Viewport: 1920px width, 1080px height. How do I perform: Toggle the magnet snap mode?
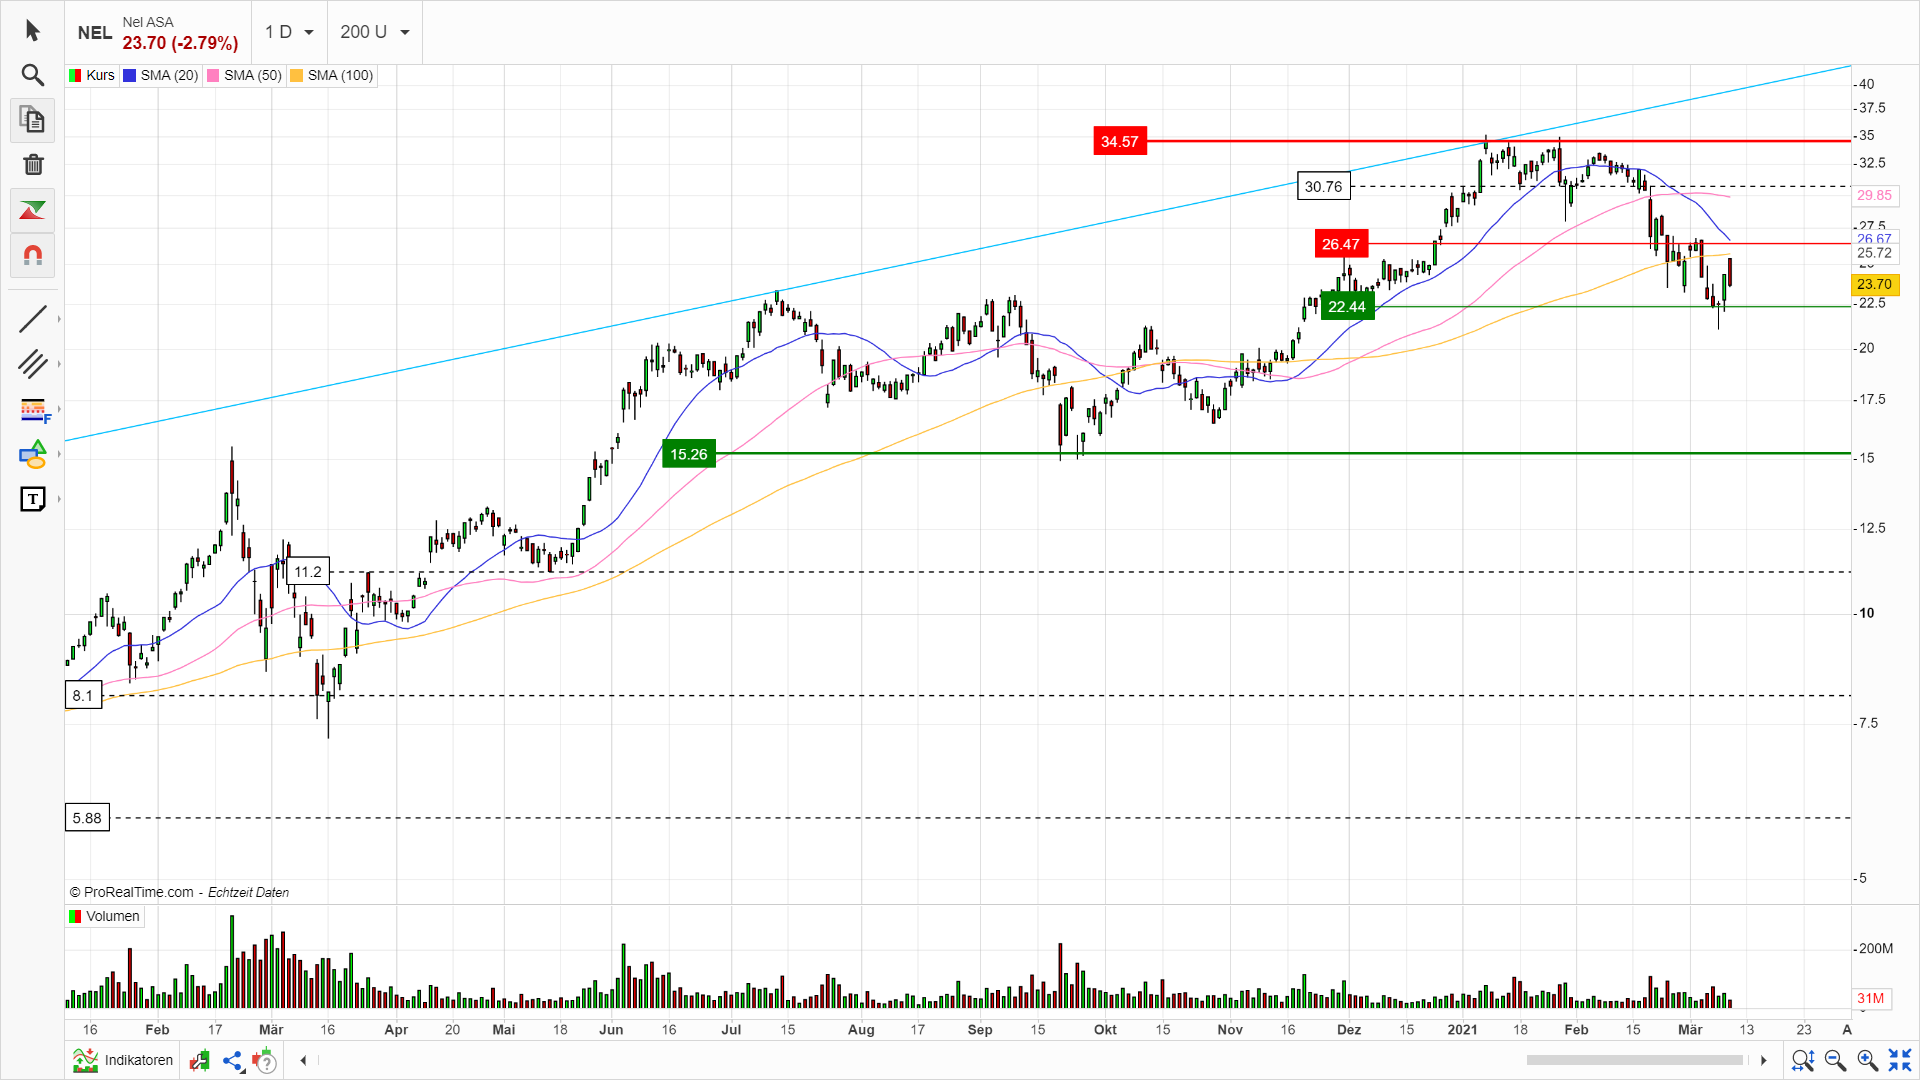32,255
